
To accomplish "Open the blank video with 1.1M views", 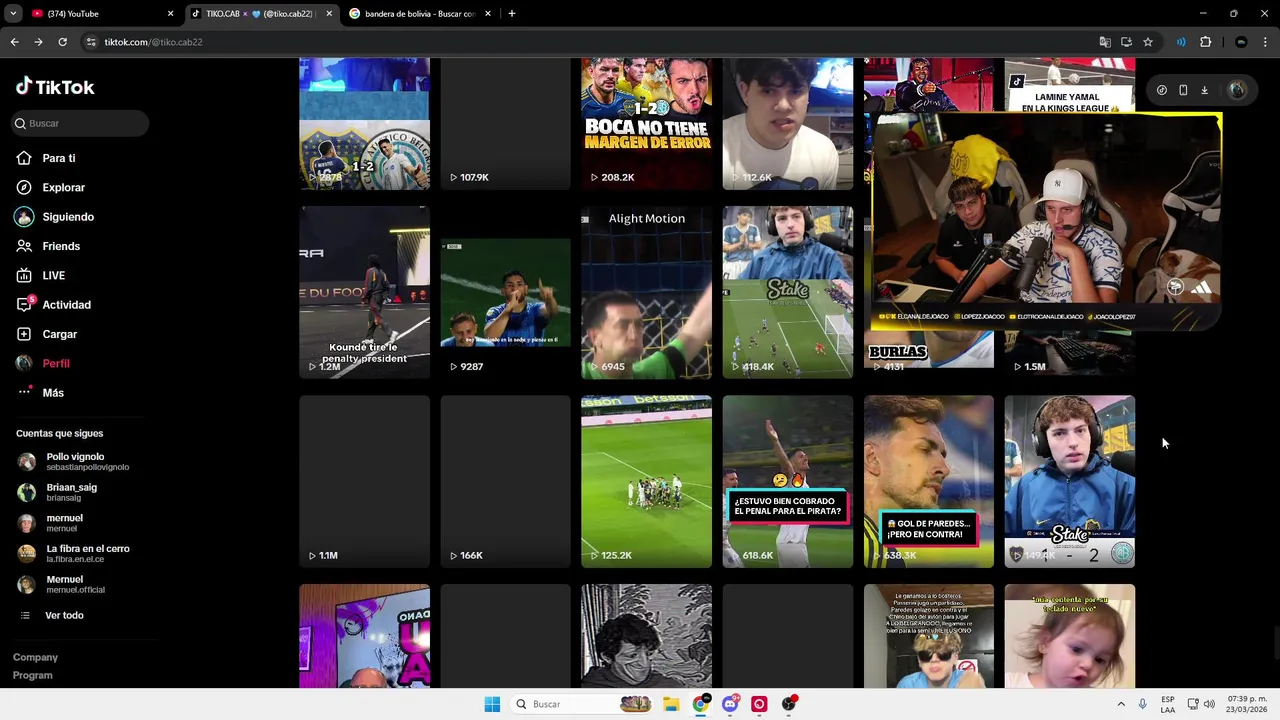I will 364,481.
